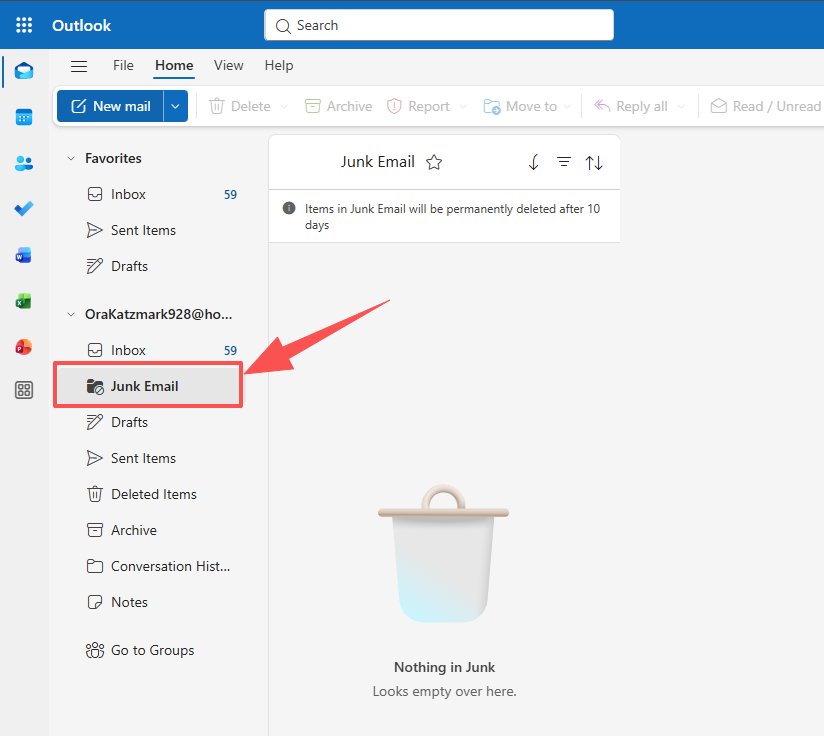This screenshot has width=824, height=736.
Task: Open the app launcher grid icon
Action: tap(24, 25)
